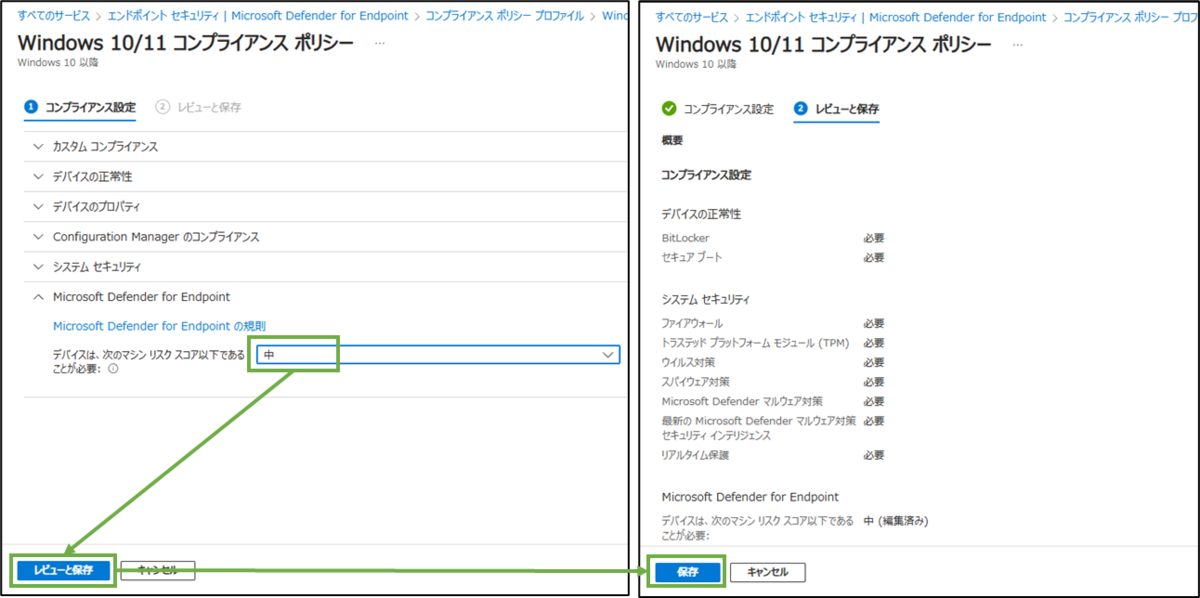Select レビューと保存 step tab in right window
The image size is (1200, 598).
836,109
